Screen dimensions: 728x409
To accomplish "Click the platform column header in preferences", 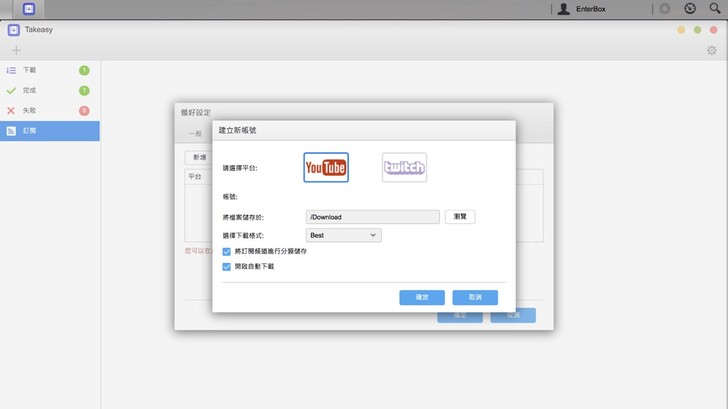I will (x=195, y=177).
